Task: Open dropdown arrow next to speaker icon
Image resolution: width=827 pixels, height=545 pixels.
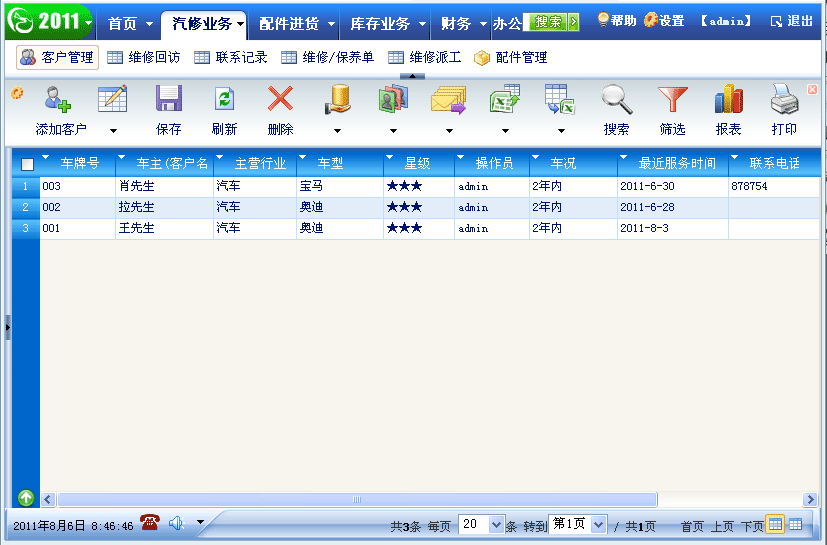Action: [x=200, y=522]
